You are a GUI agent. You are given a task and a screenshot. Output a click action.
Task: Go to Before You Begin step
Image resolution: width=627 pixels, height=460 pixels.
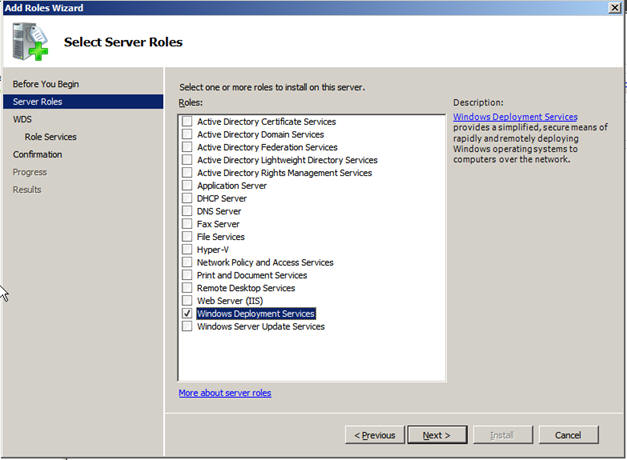click(x=46, y=84)
